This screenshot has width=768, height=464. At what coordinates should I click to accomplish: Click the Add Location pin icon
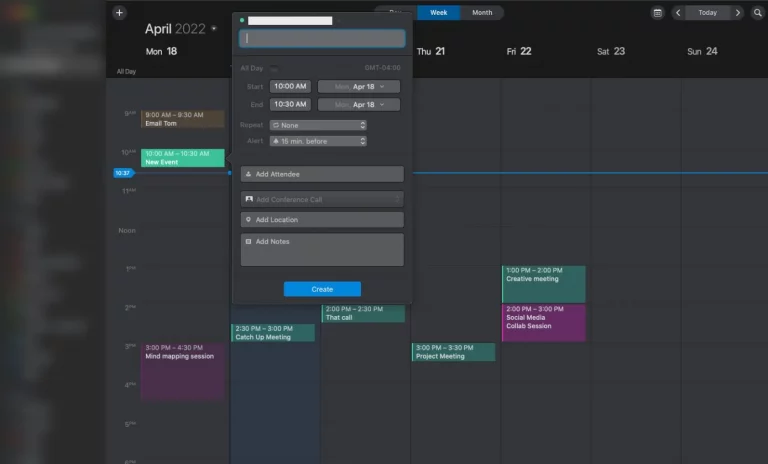coord(248,219)
